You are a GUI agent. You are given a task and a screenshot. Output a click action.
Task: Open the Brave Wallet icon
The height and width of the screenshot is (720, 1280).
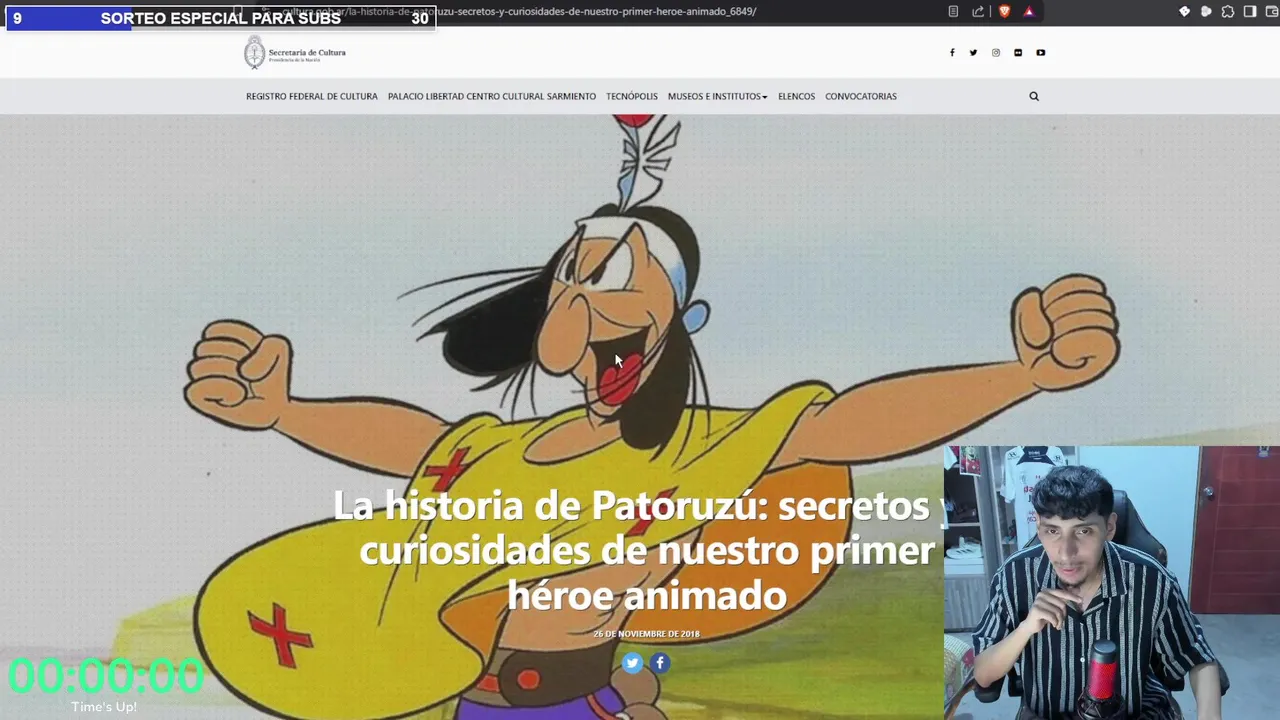tap(1271, 12)
